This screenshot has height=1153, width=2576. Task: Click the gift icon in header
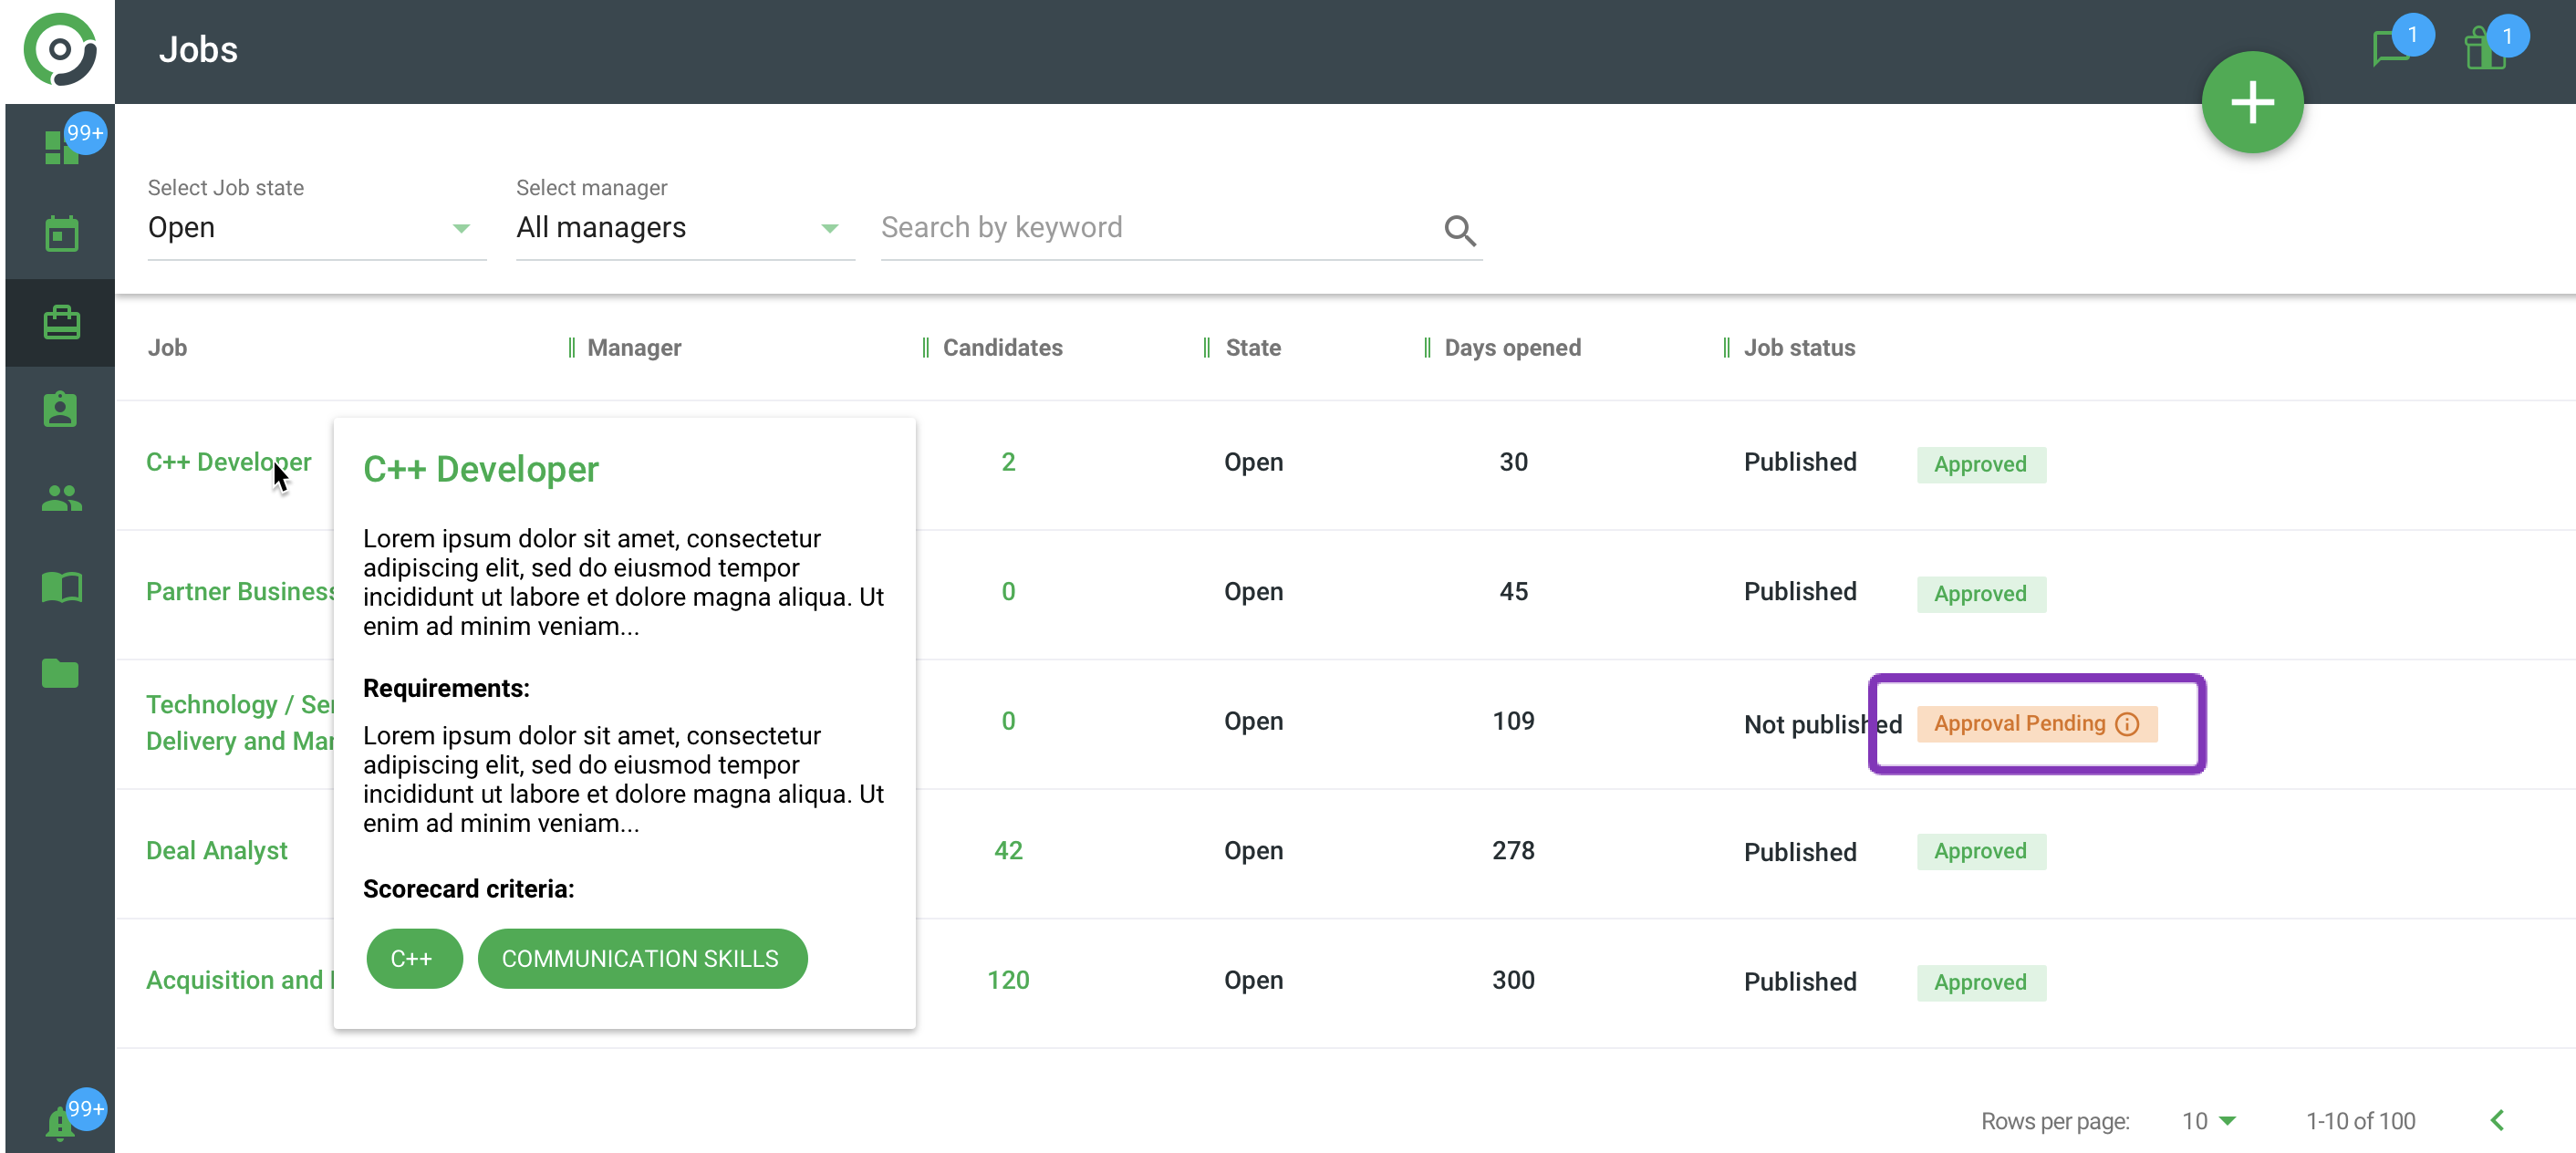coord(2485,50)
